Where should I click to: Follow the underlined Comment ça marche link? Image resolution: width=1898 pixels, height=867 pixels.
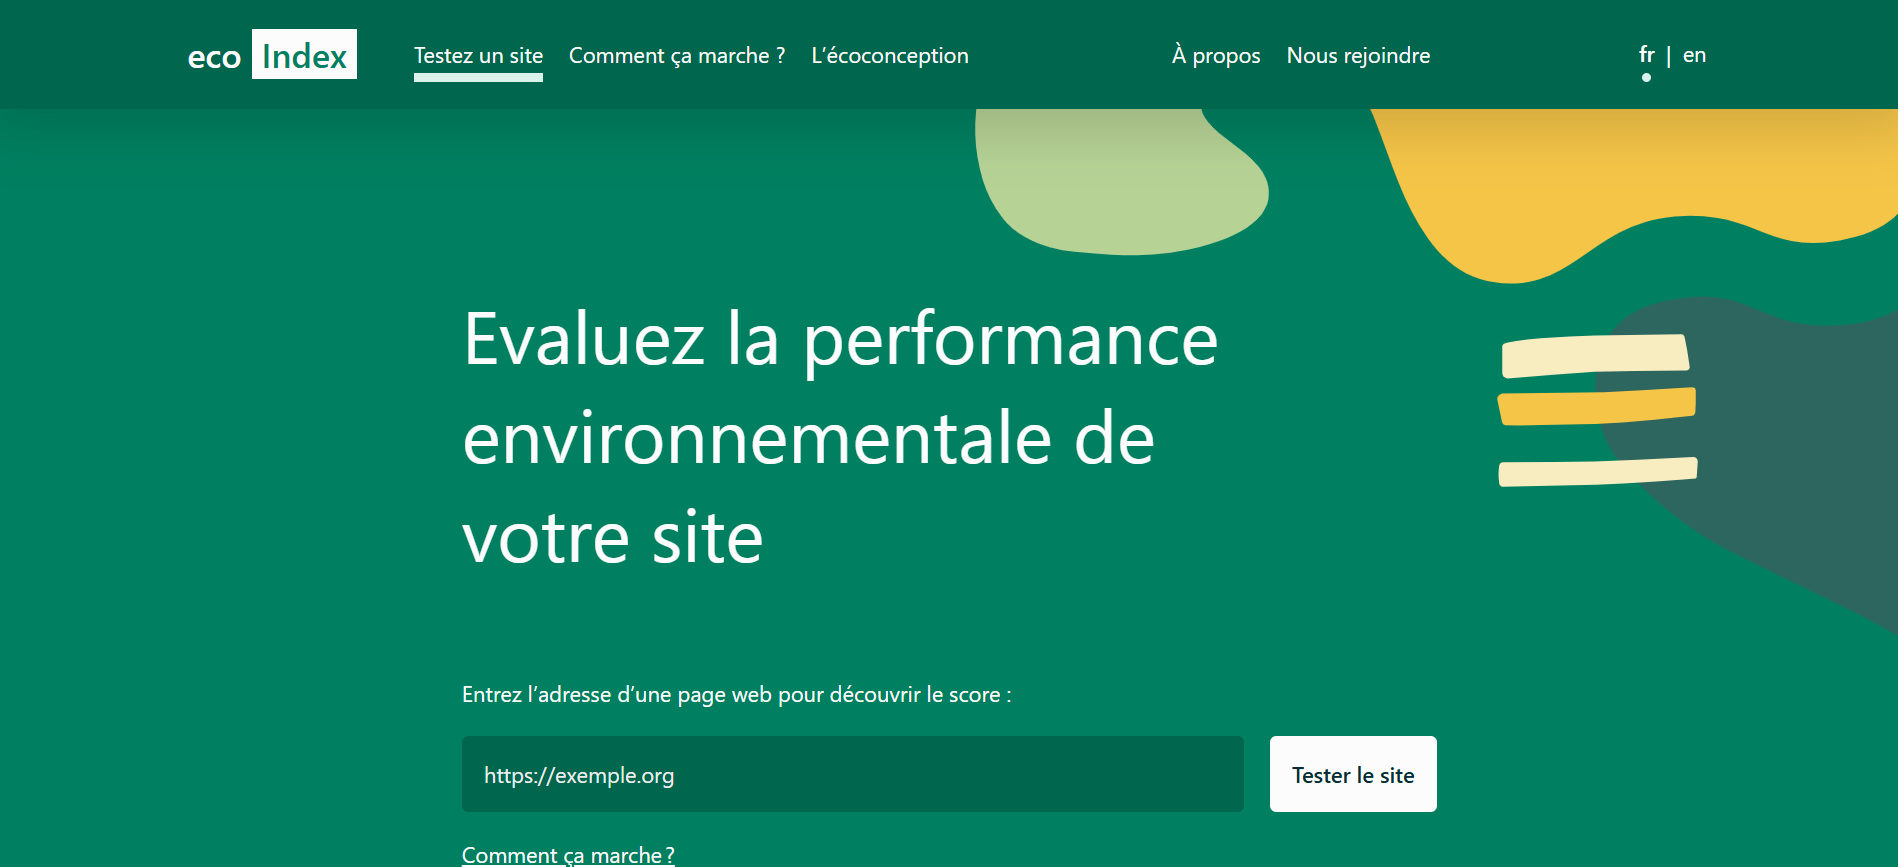click(567, 855)
